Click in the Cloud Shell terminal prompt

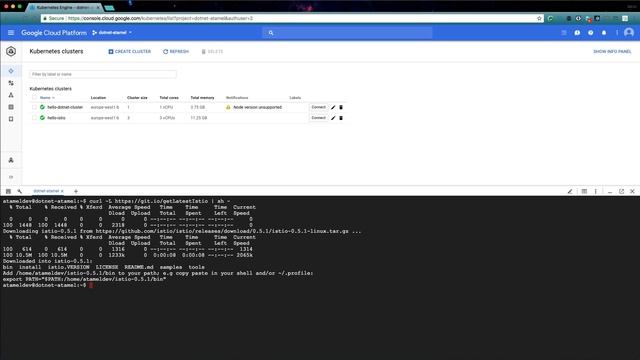[91, 285]
